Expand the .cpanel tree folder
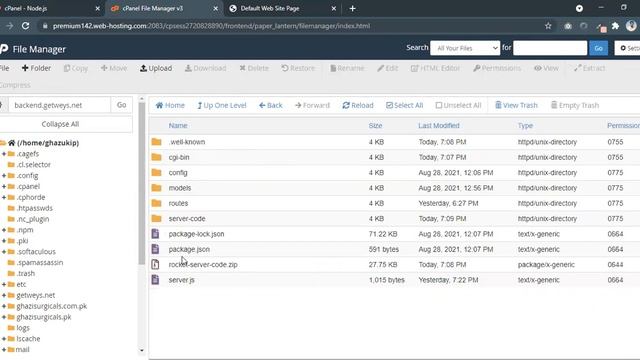This screenshot has height=360, width=640. pyautogui.click(x=4, y=187)
